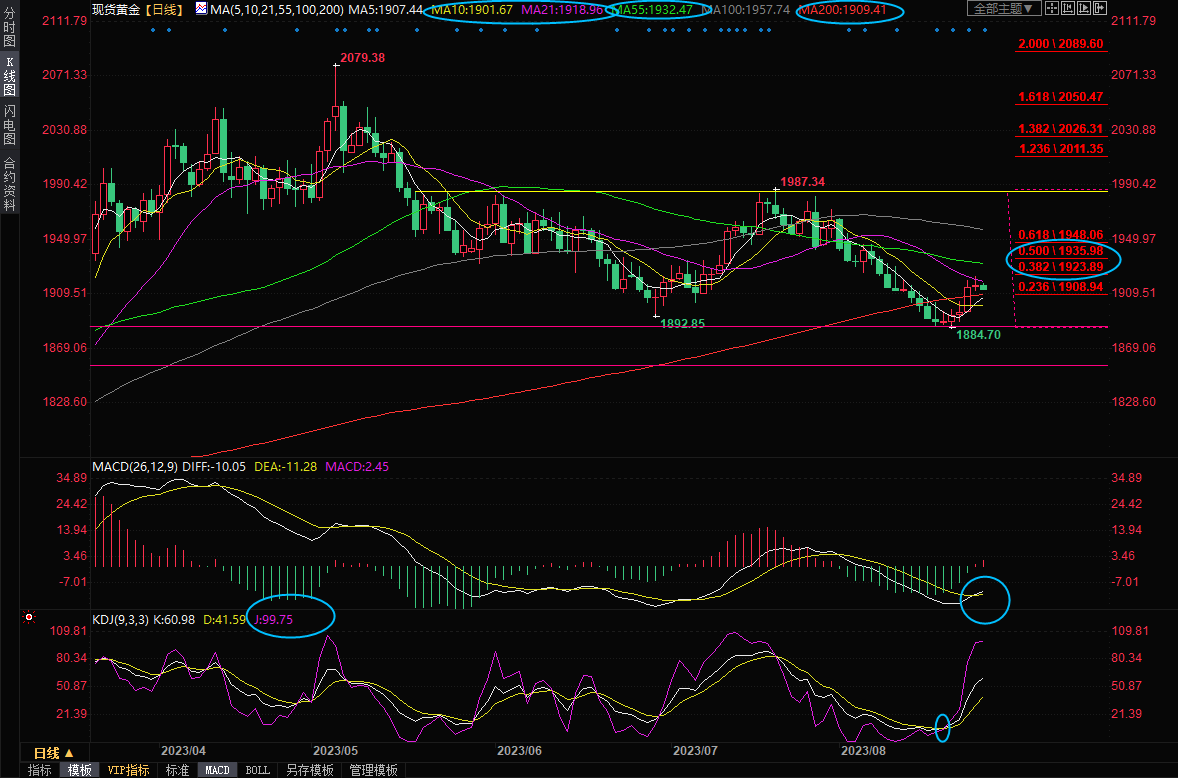This screenshot has height=778, width=1178.
Task: Switch to the 指标 tab
Action: click(40, 770)
